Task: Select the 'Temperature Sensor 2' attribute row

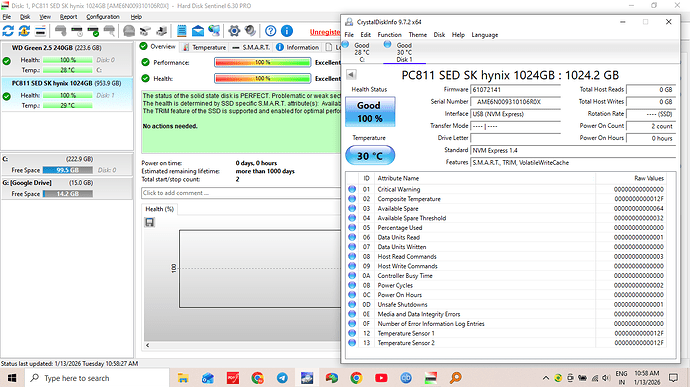Action: click(506, 343)
